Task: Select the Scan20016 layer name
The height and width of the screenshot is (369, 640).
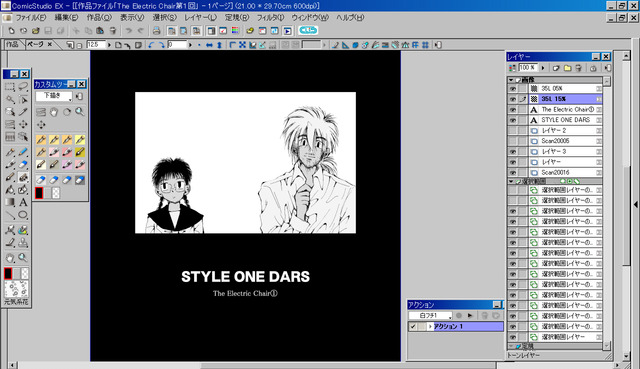Action: point(555,172)
